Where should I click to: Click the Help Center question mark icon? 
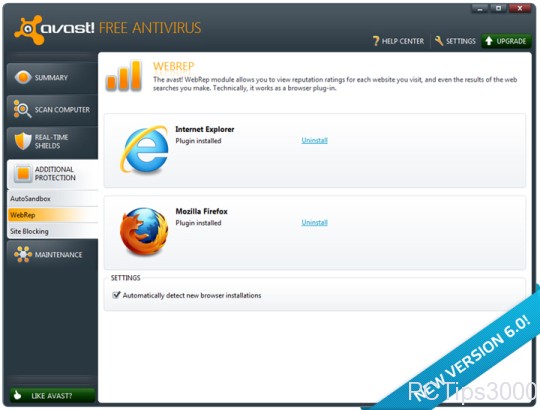376,41
